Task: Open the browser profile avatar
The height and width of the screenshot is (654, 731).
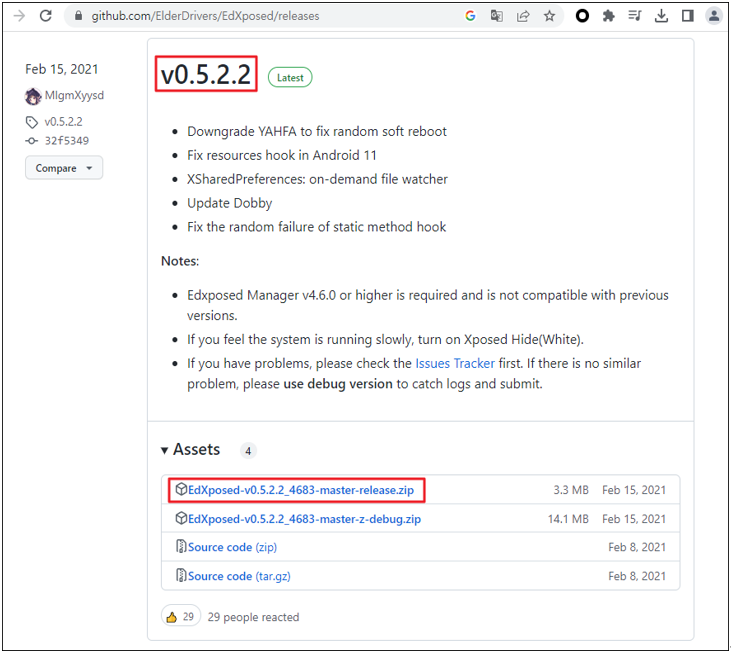Action: coord(714,16)
